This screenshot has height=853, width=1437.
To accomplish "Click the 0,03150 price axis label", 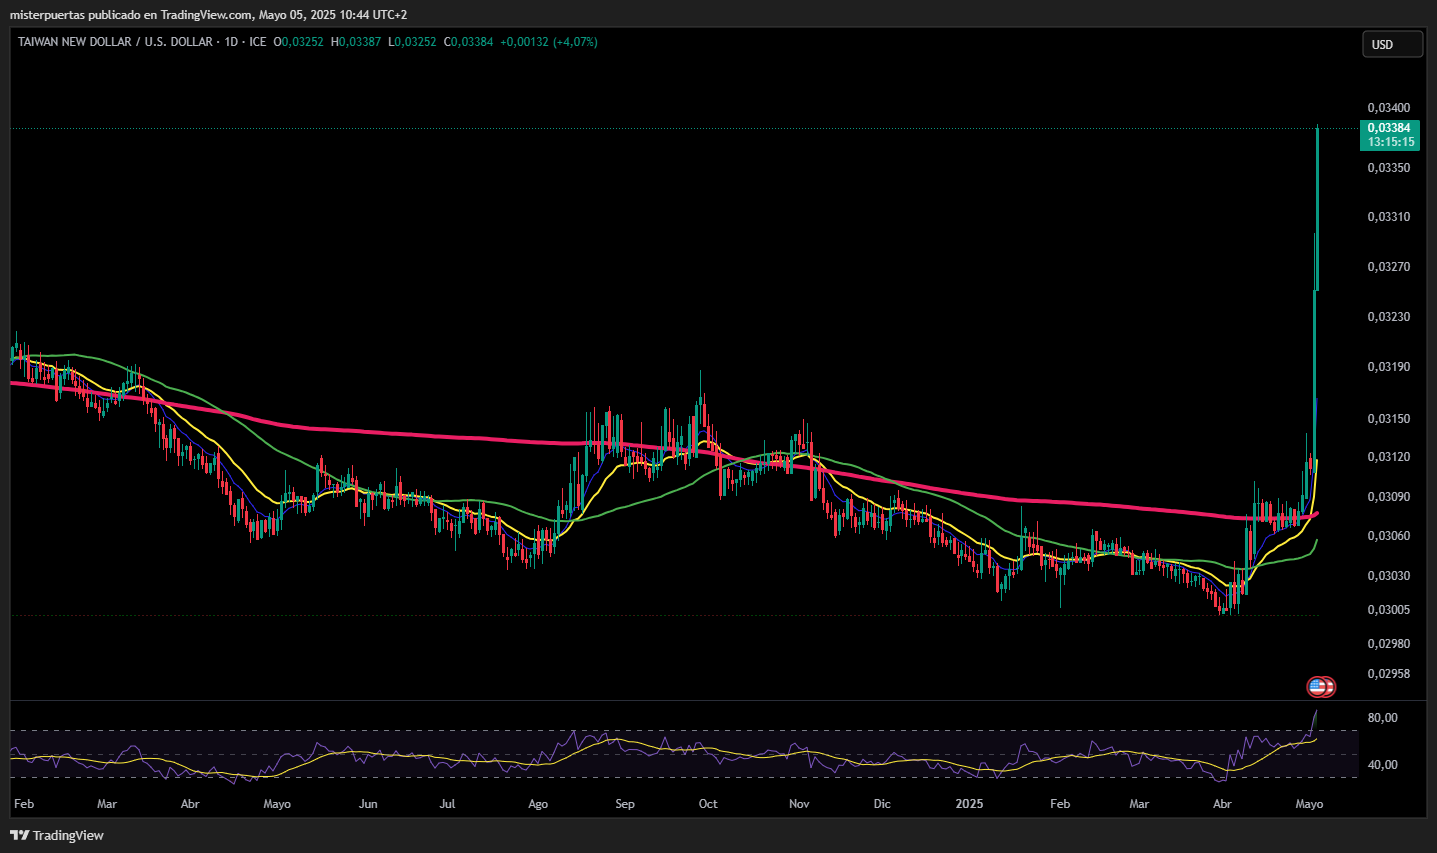I will (1389, 419).
